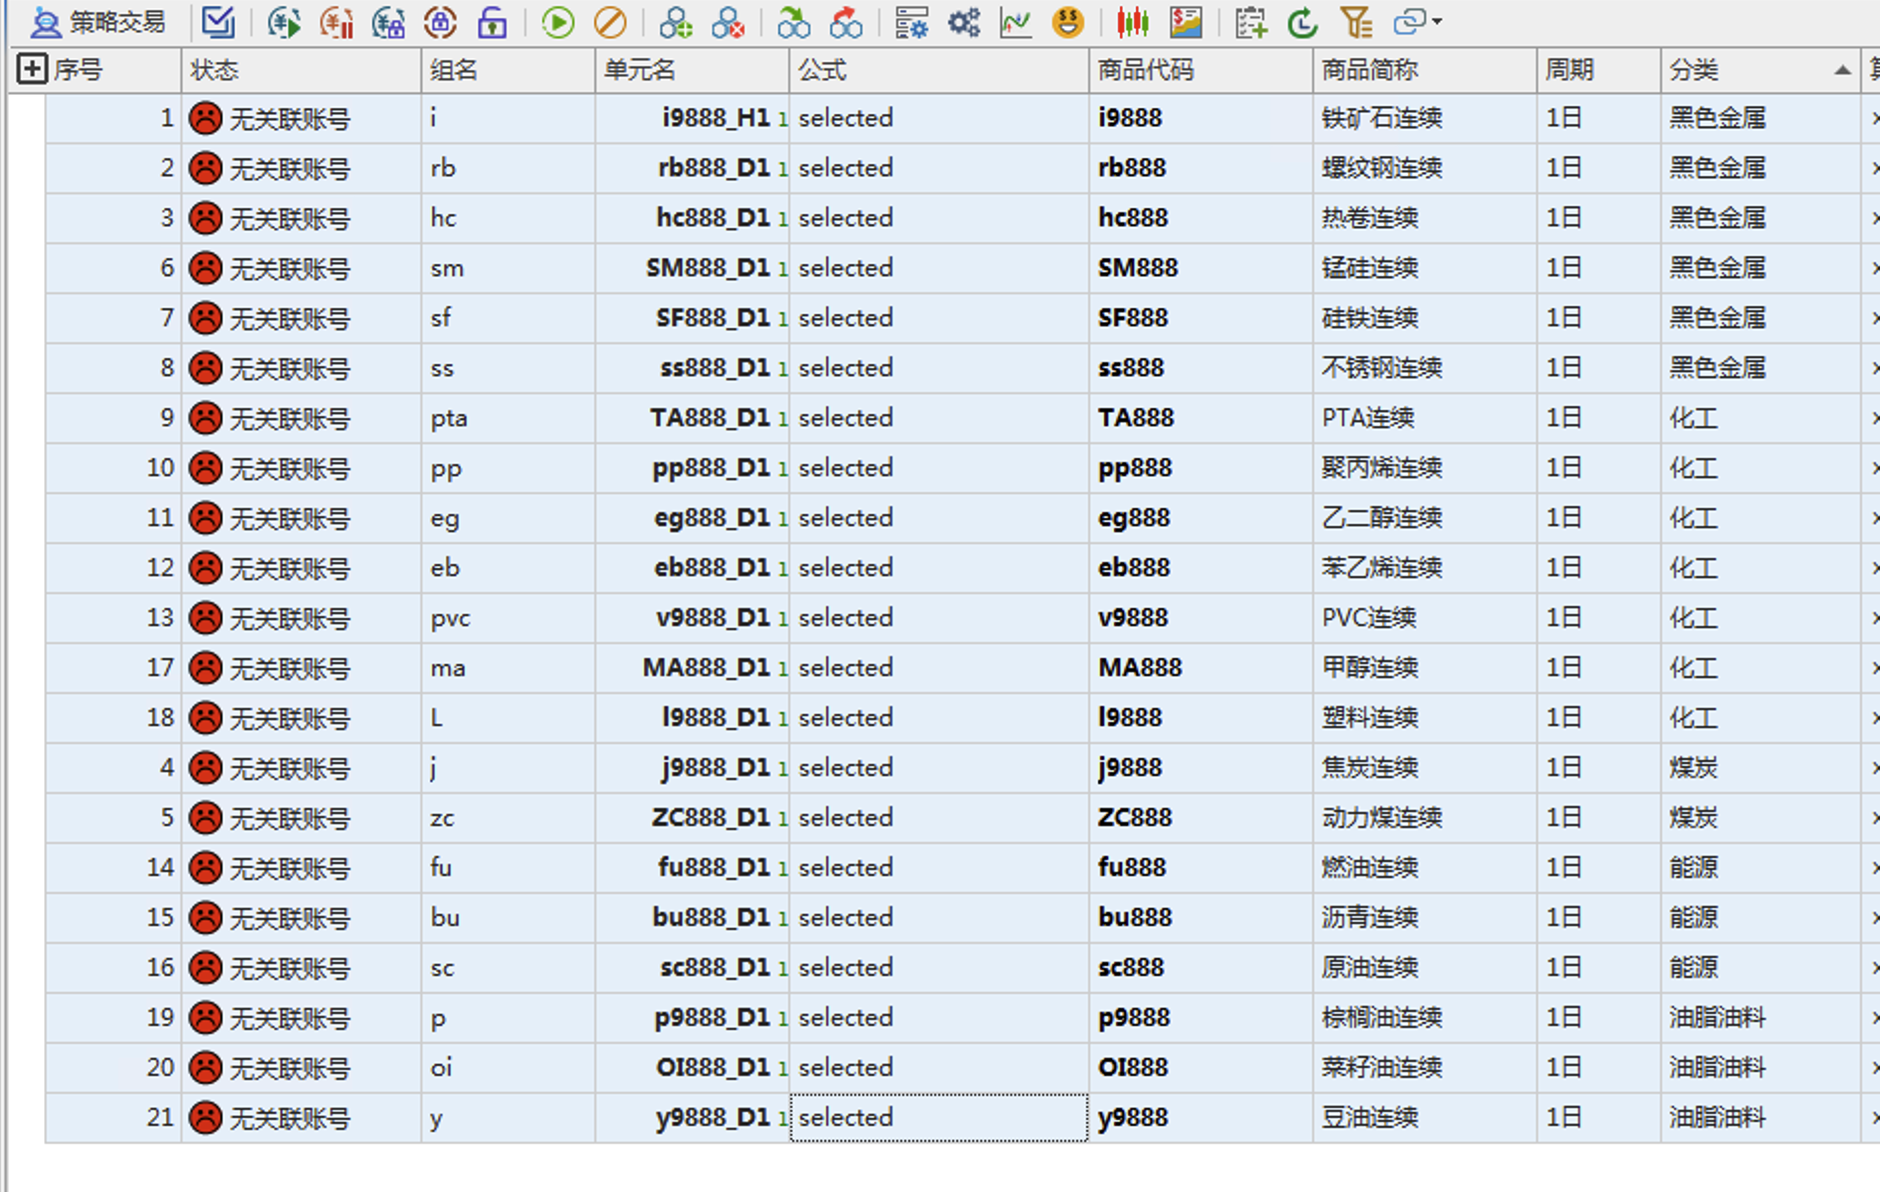Click the 煤炭 category cell in zc row
1880x1192 pixels.
[x=1760, y=818]
